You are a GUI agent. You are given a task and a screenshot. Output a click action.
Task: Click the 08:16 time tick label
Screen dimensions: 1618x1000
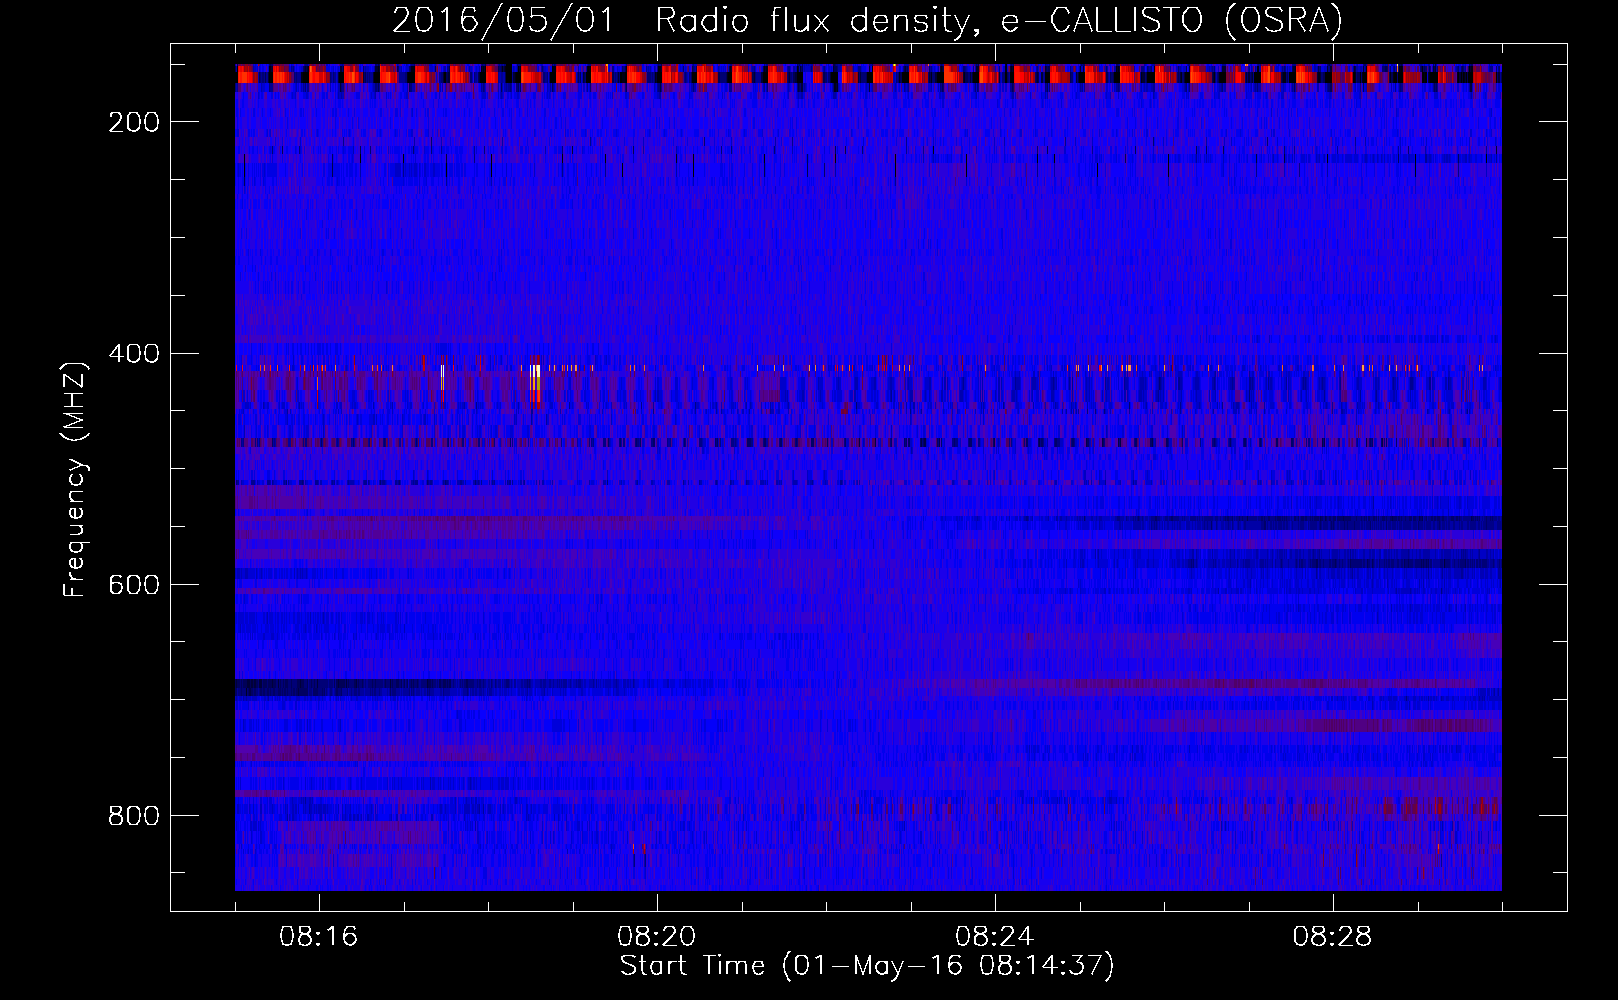point(319,937)
